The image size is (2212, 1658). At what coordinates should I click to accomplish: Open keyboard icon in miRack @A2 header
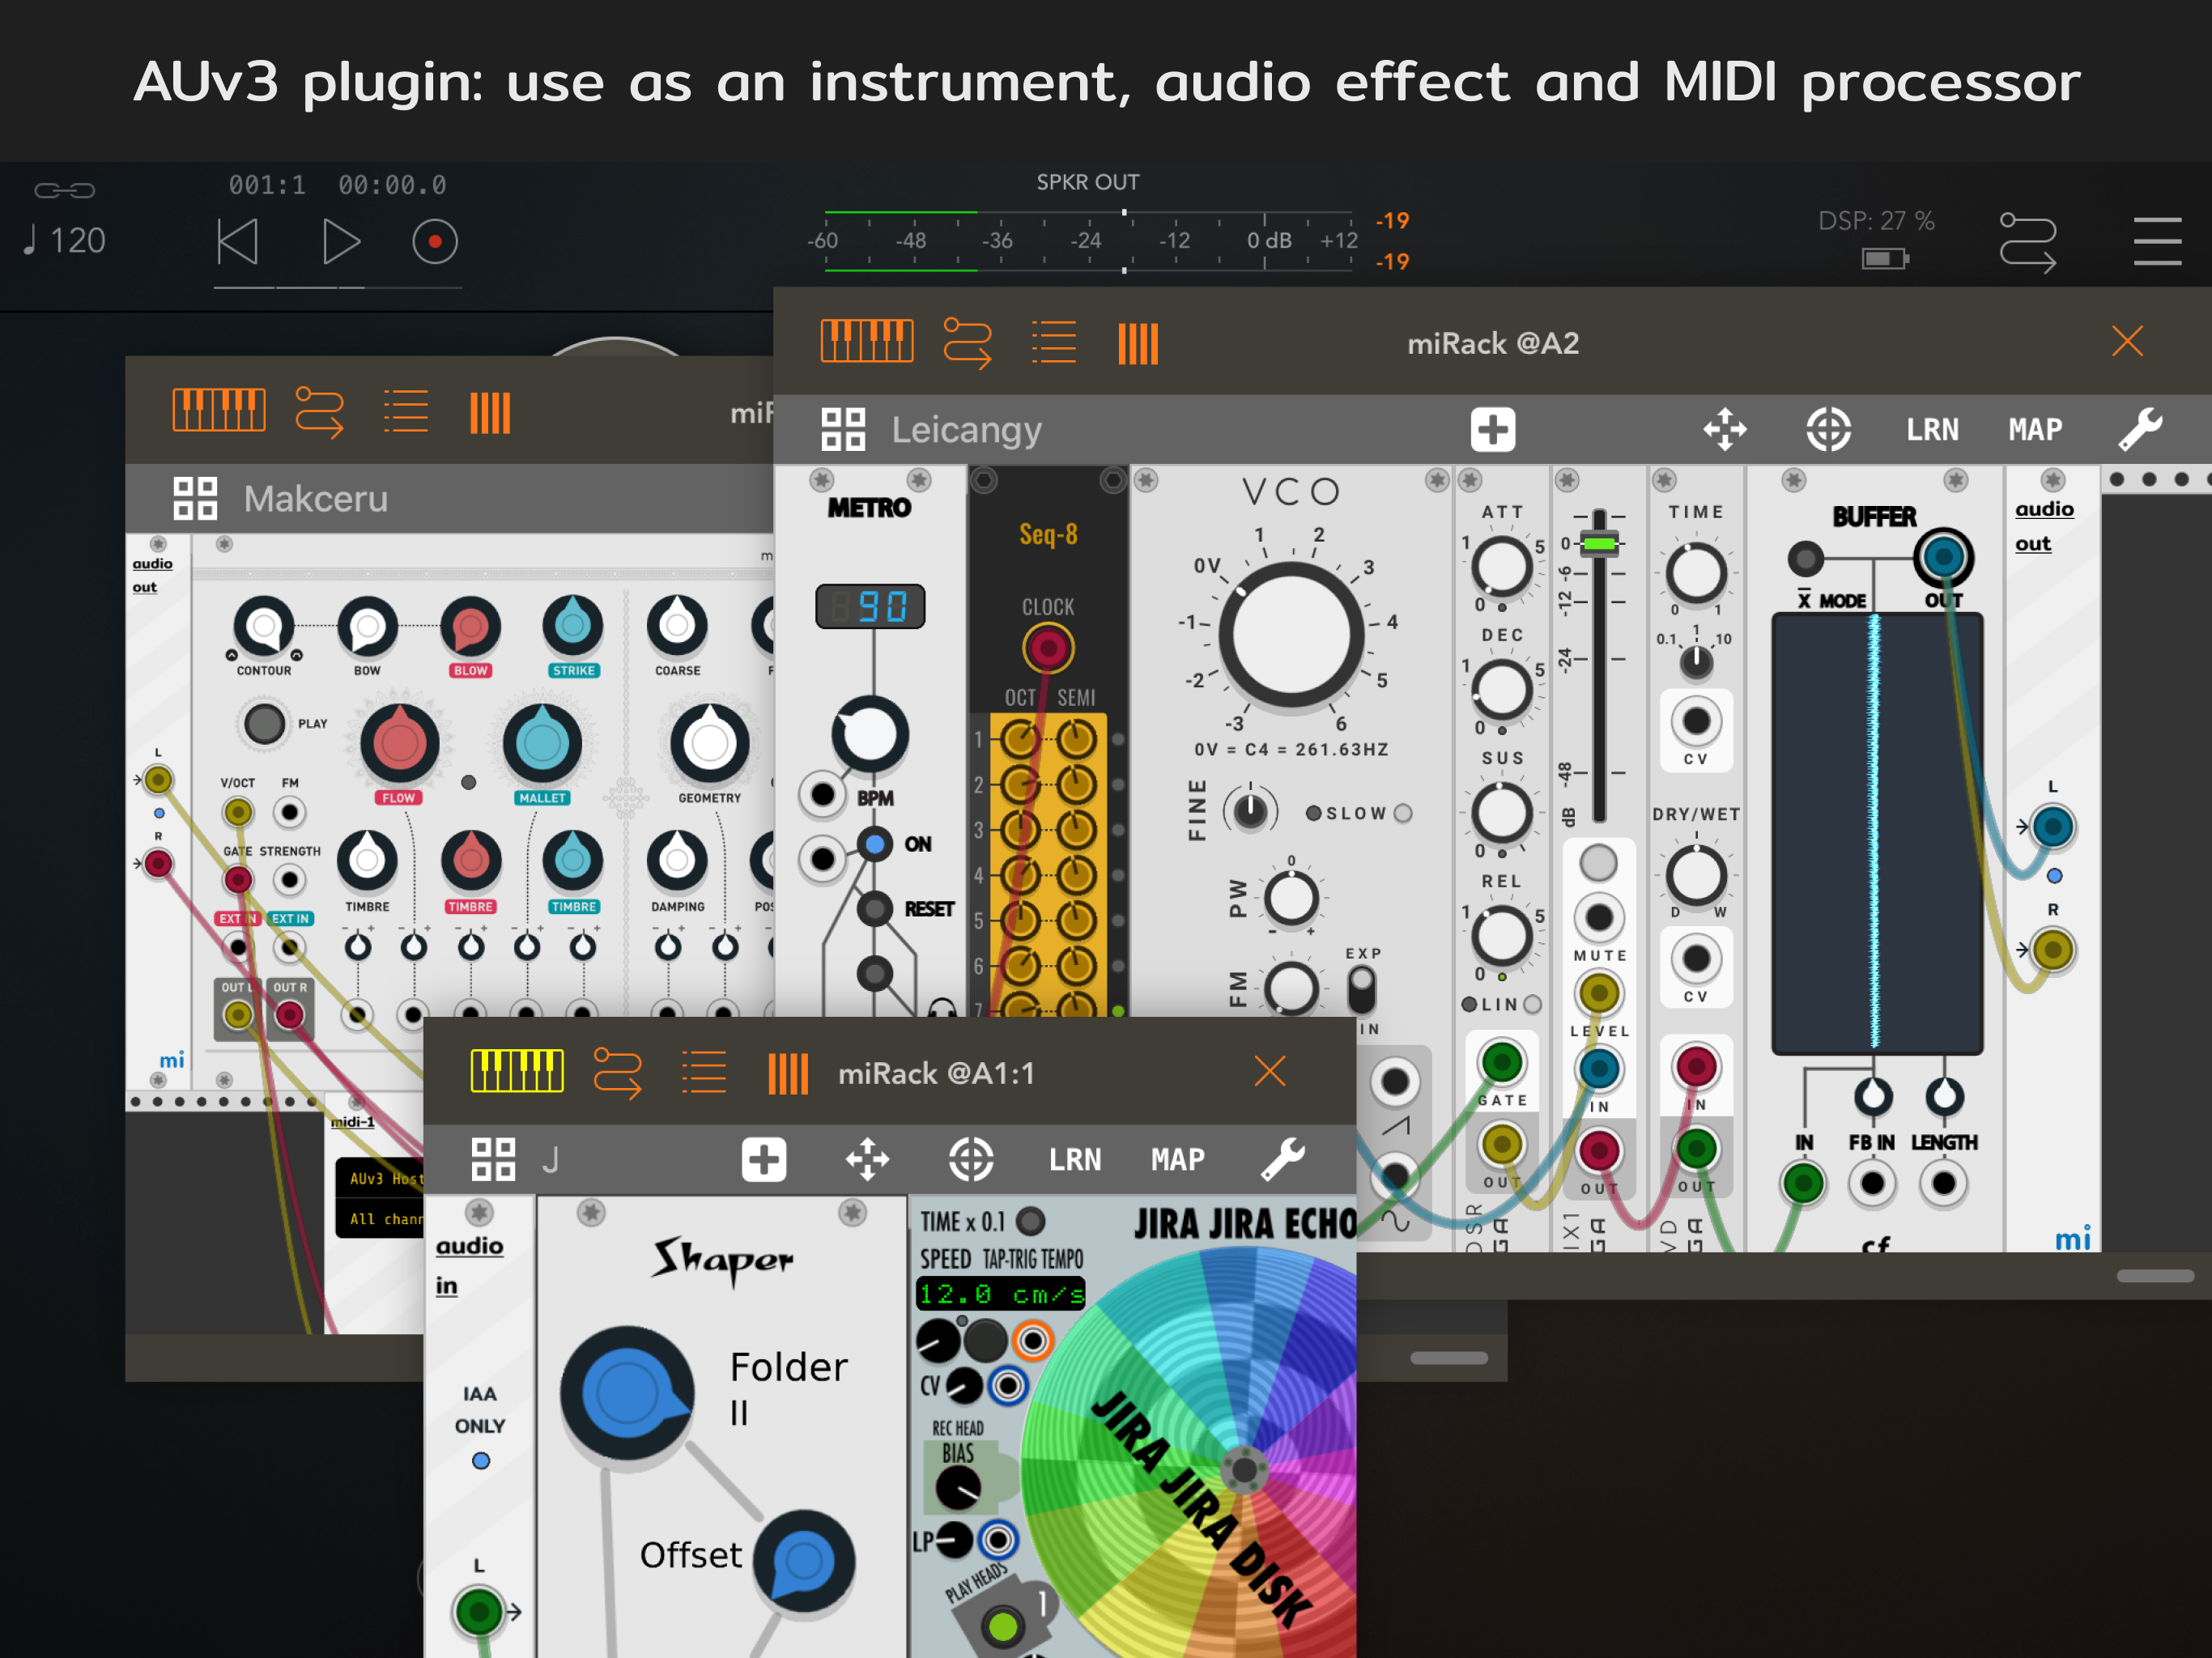(866, 342)
